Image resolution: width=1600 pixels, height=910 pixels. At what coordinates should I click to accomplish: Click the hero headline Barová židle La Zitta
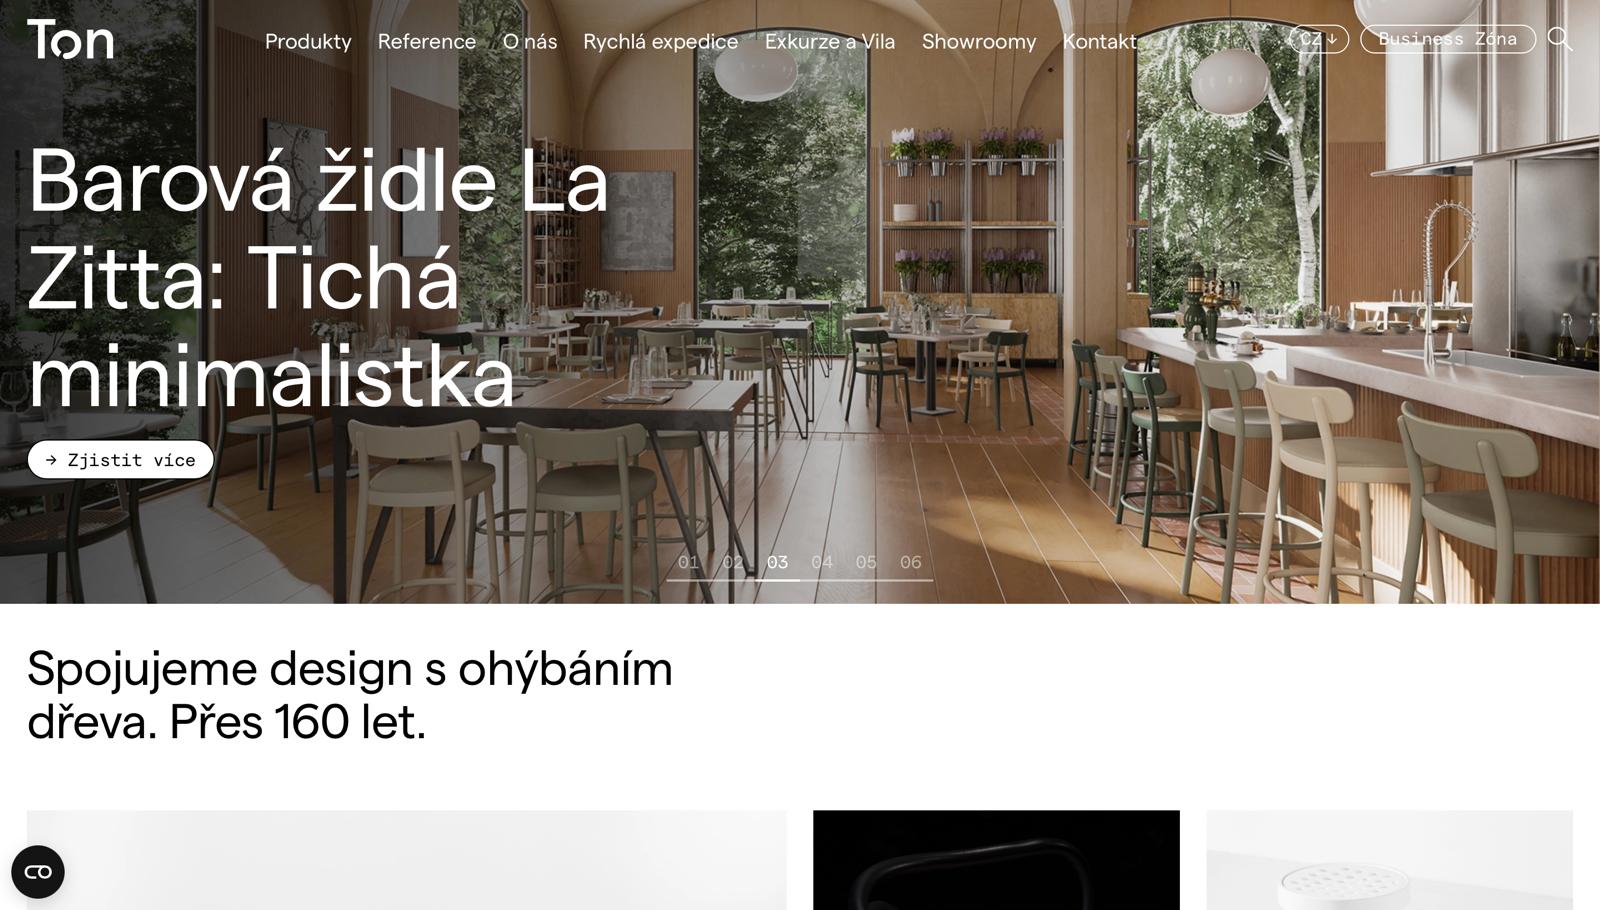point(318,277)
